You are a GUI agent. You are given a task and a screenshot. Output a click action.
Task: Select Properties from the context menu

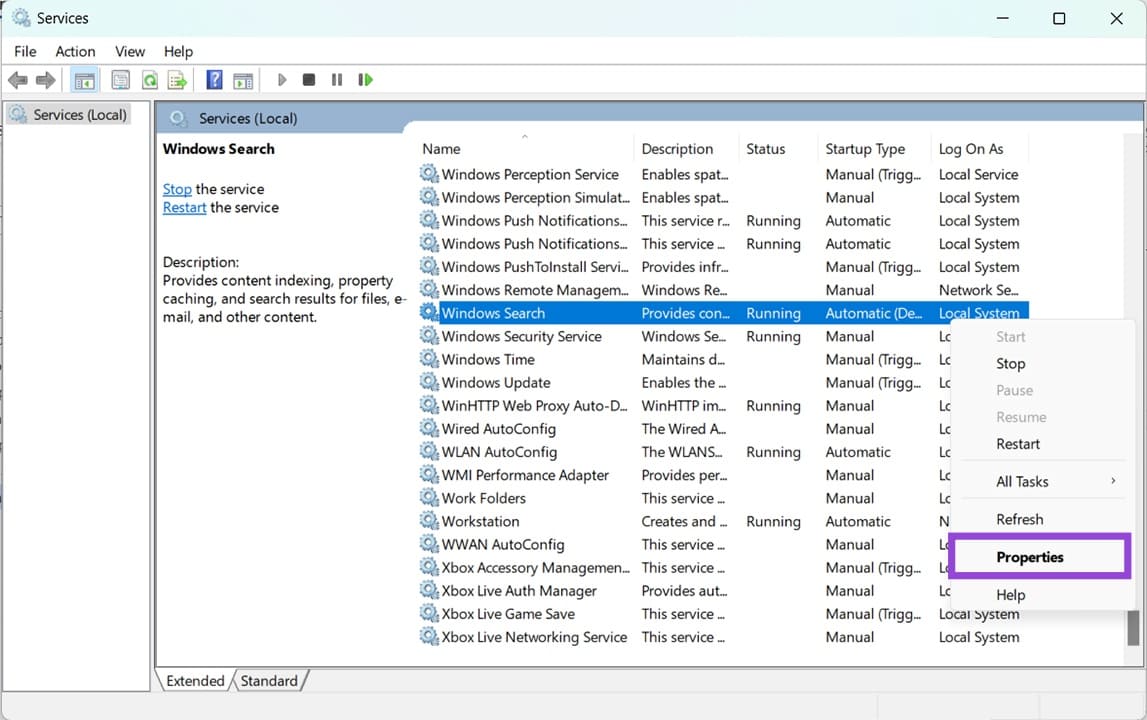1030,557
